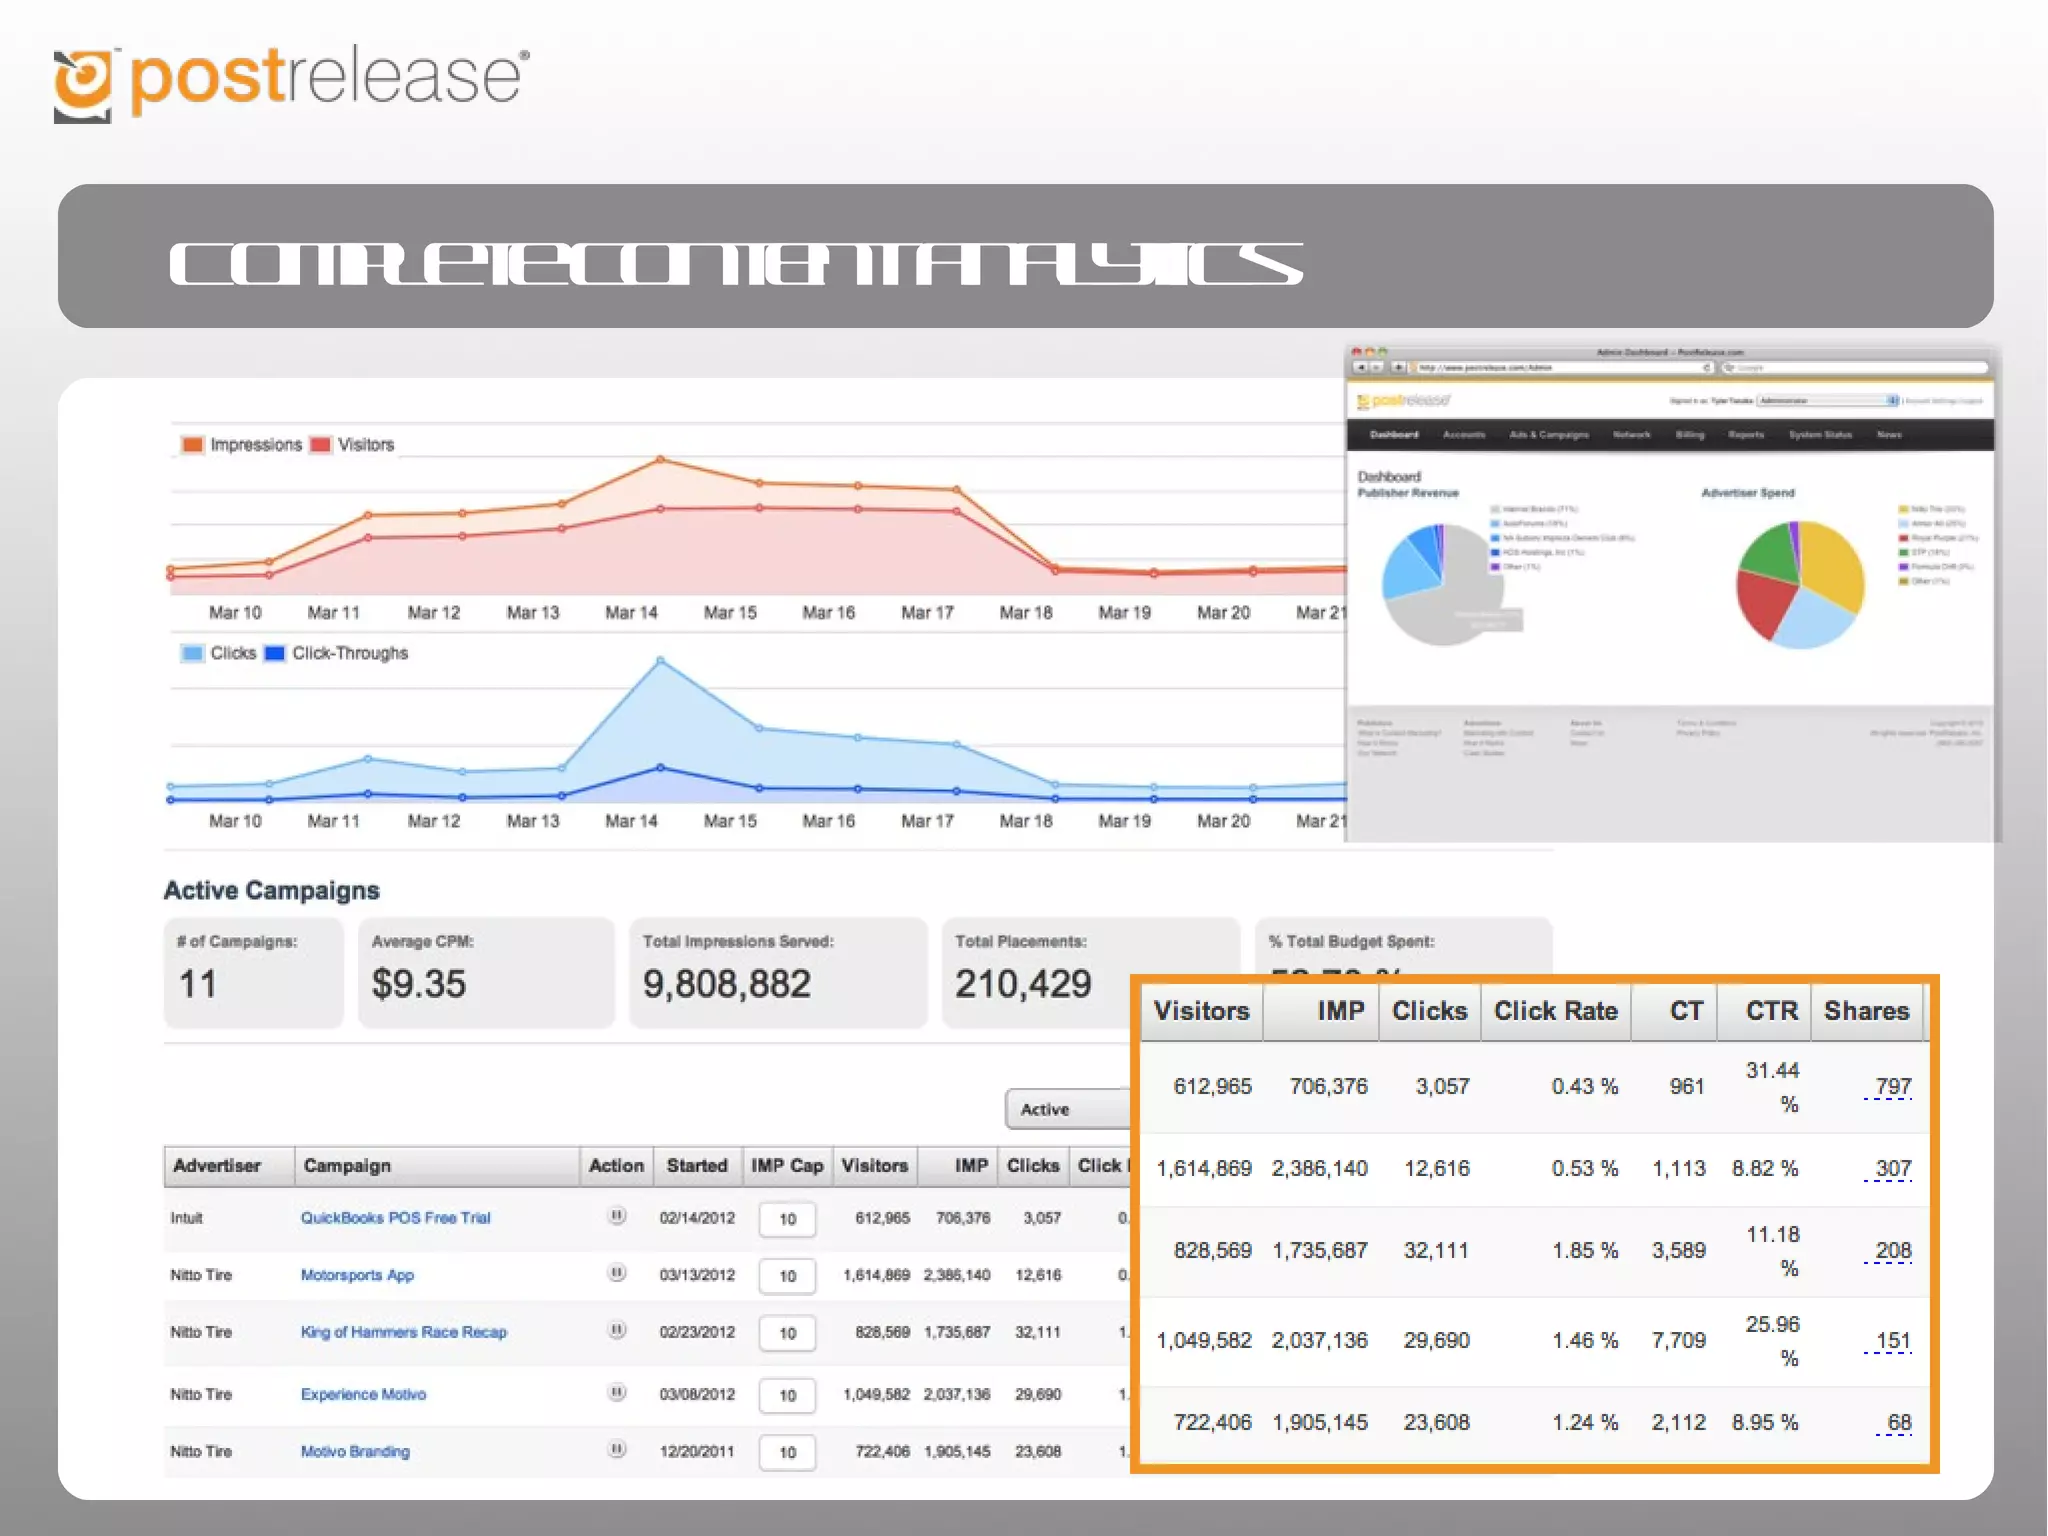2048x1536 pixels.
Task: Sort by CTR header in the highlighted table
Action: (x=1764, y=1011)
